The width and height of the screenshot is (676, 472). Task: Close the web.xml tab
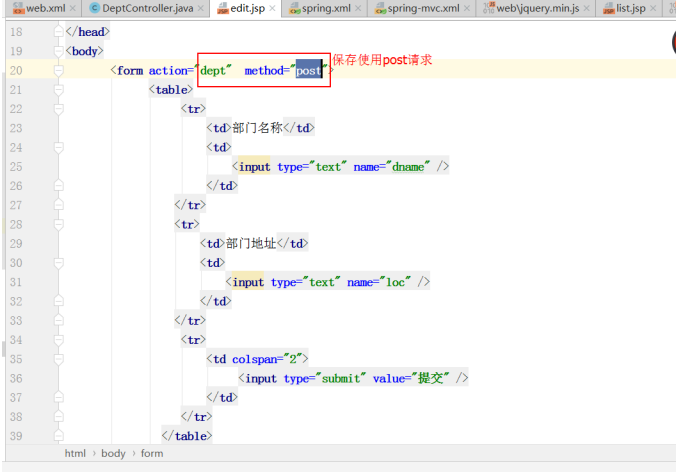coord(72,8)
